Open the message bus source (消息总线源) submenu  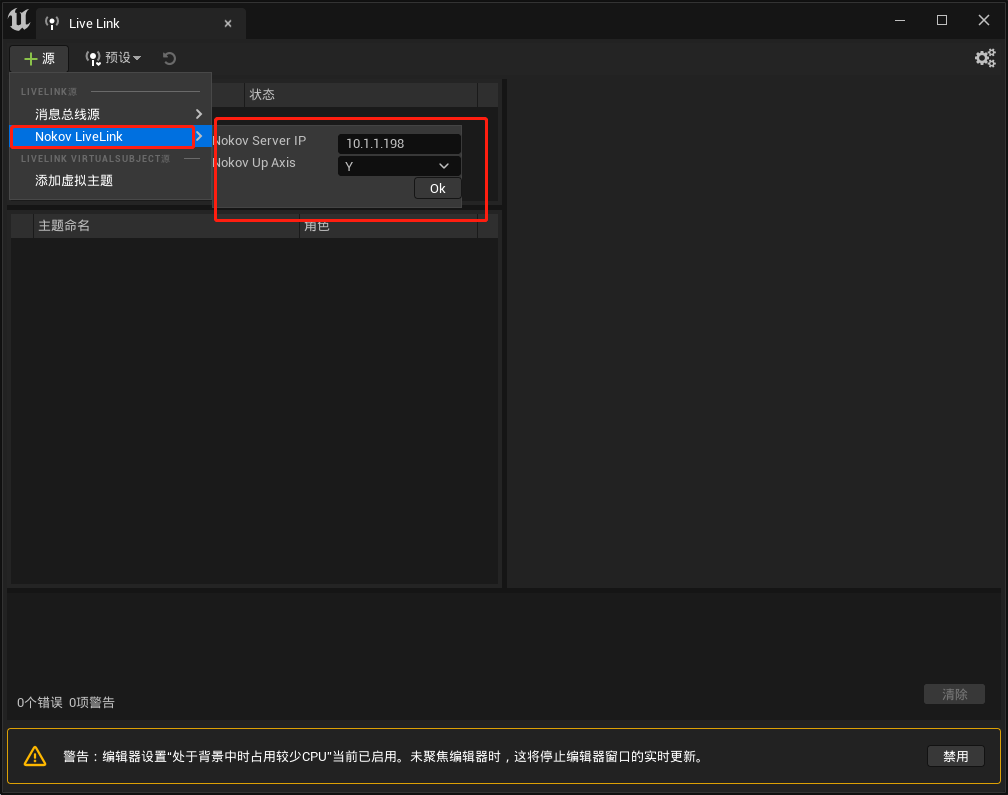click(111, 114)
